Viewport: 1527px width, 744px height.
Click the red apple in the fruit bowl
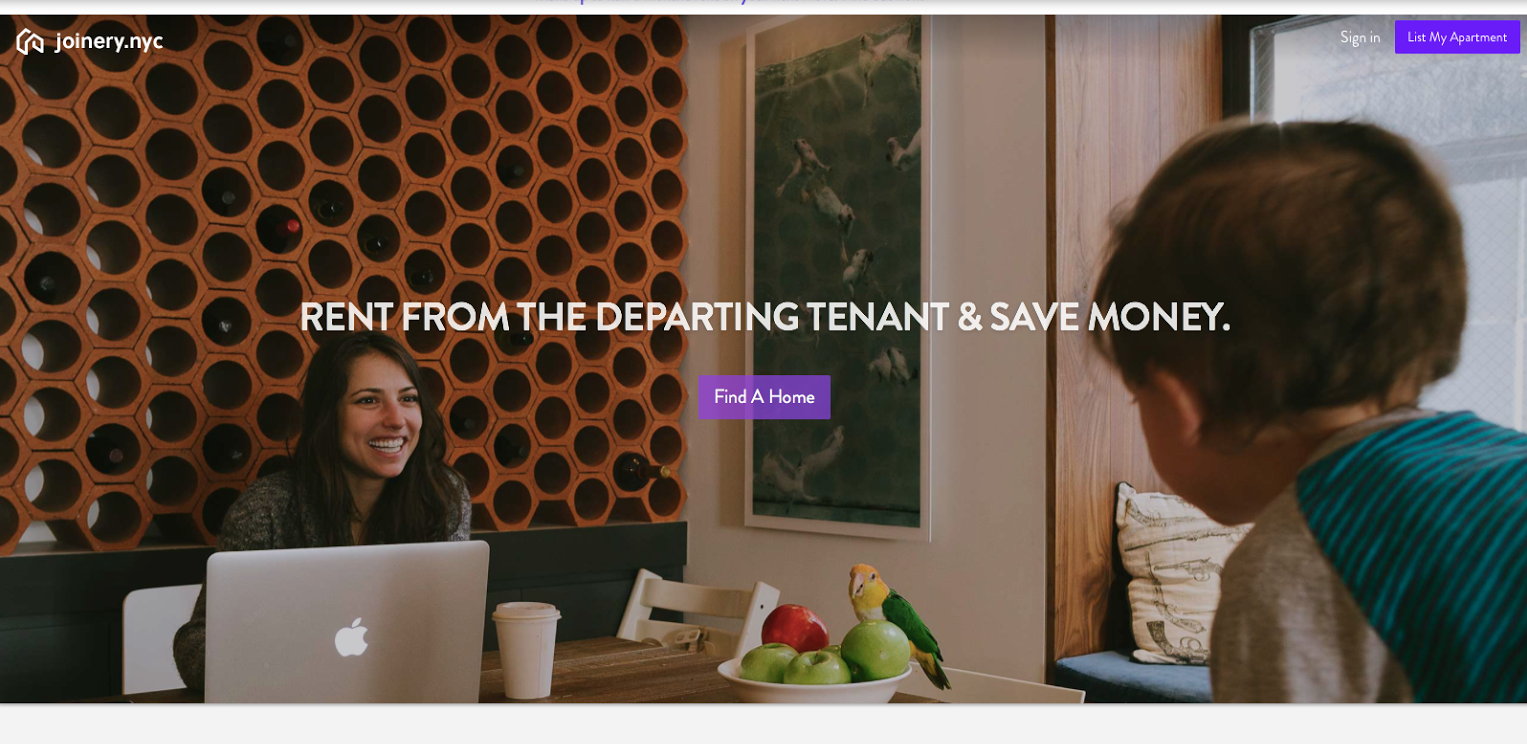[796, 630]
